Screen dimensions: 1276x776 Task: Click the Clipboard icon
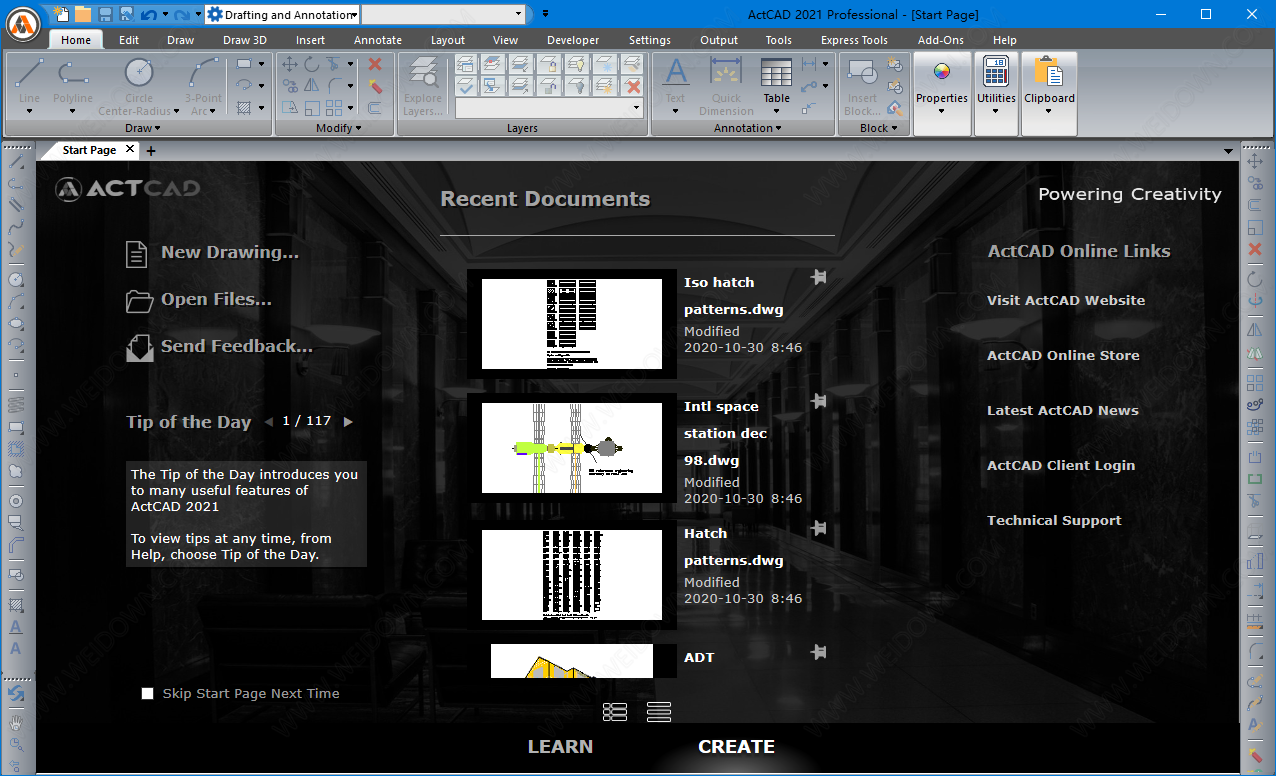click(x=1049, y=73)
